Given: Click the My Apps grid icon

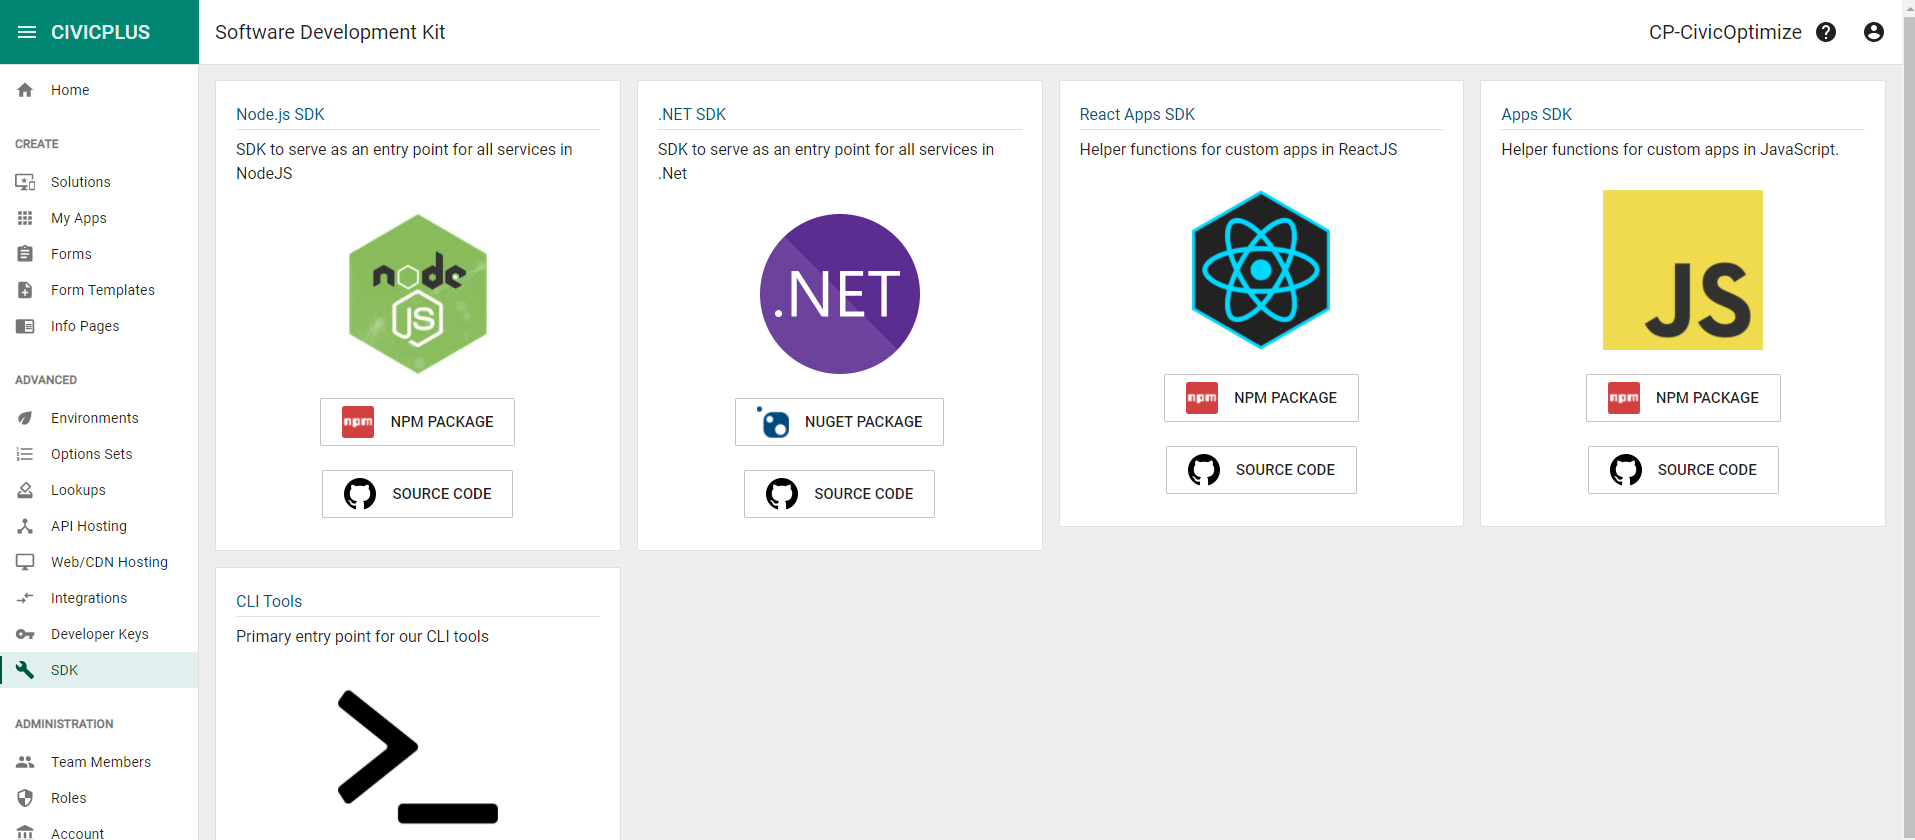Looking at the screenshot, I should point(25,218).
